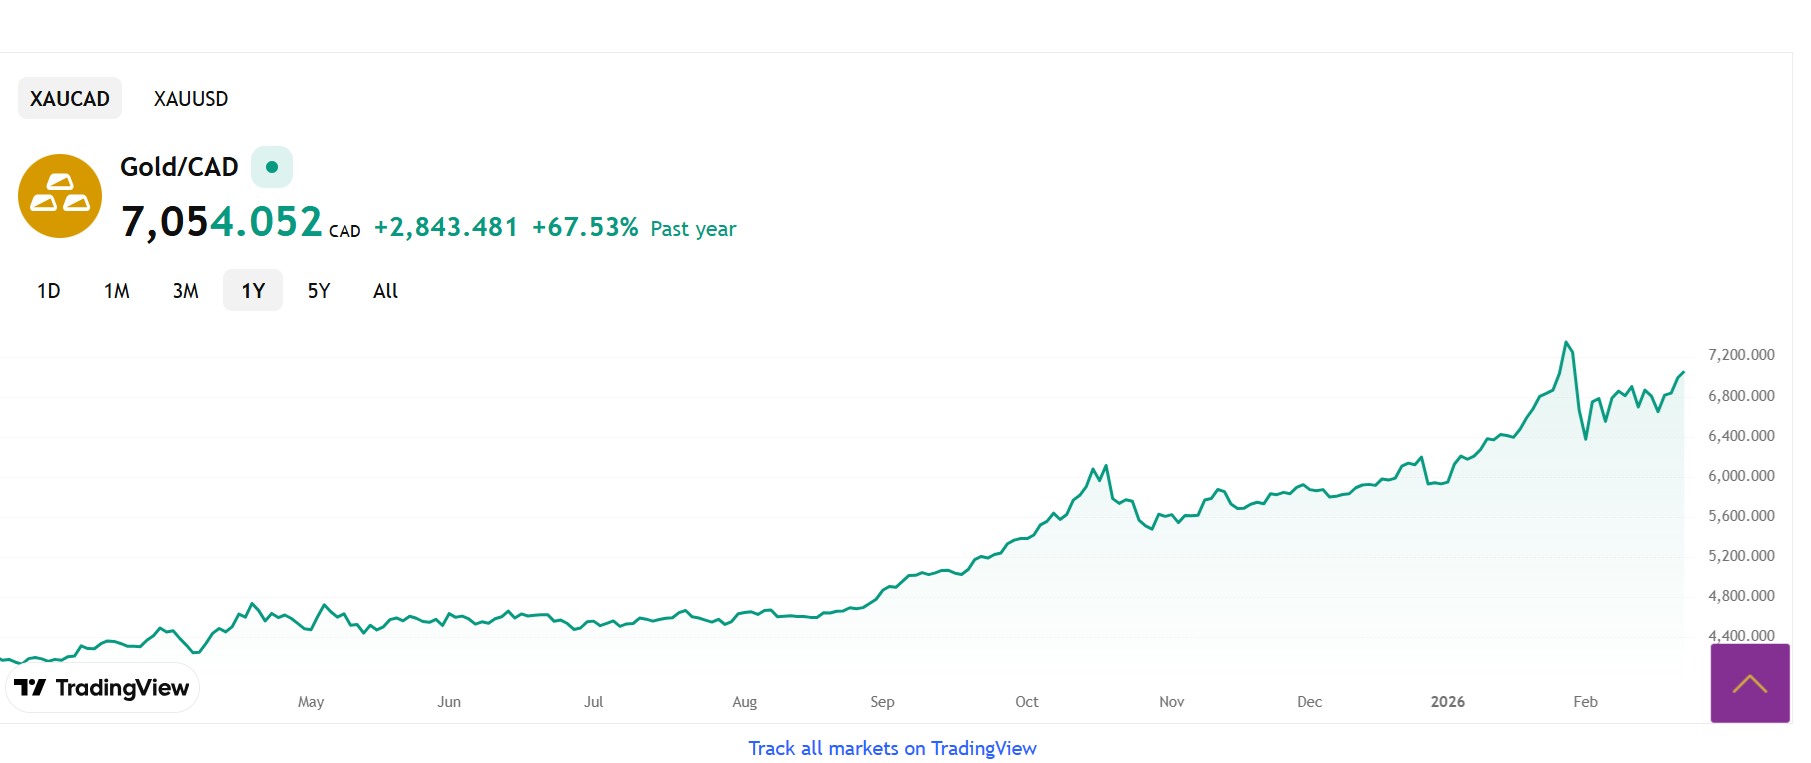Select the 1M time range

pos(117,291)
